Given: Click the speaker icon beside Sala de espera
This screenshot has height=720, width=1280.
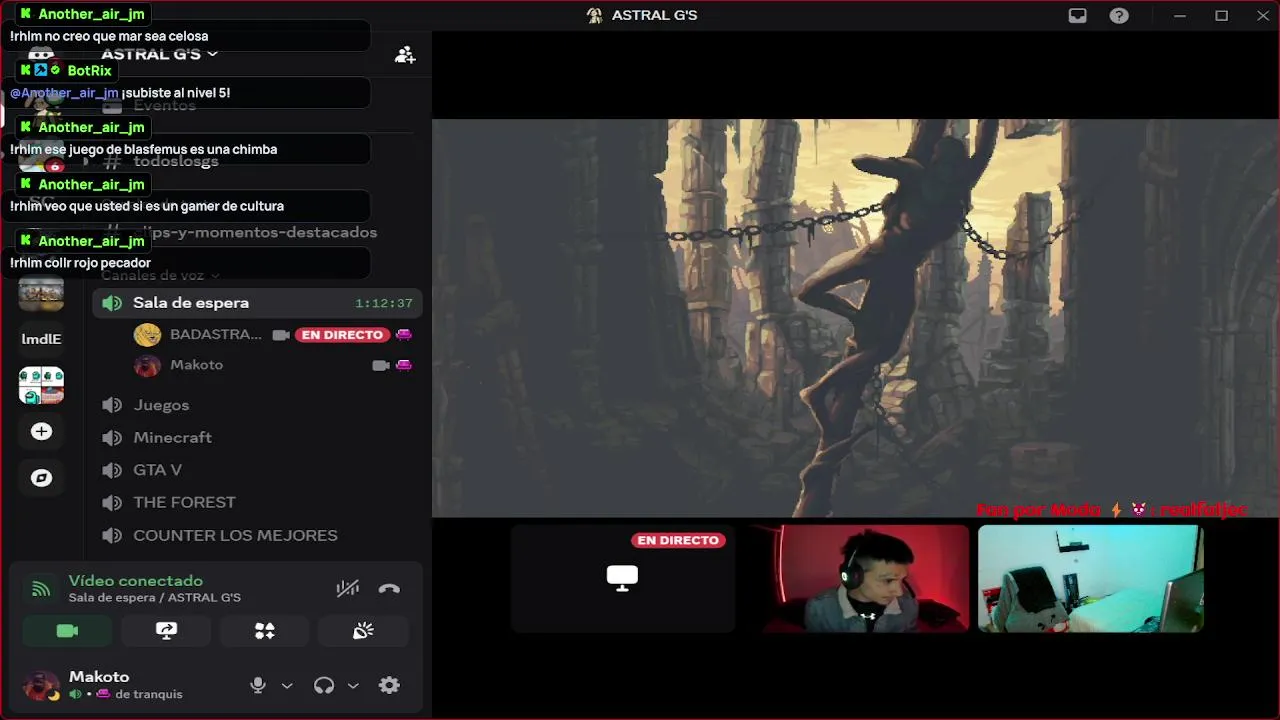Looking at the screenshot, I should [x=112, y=303].
